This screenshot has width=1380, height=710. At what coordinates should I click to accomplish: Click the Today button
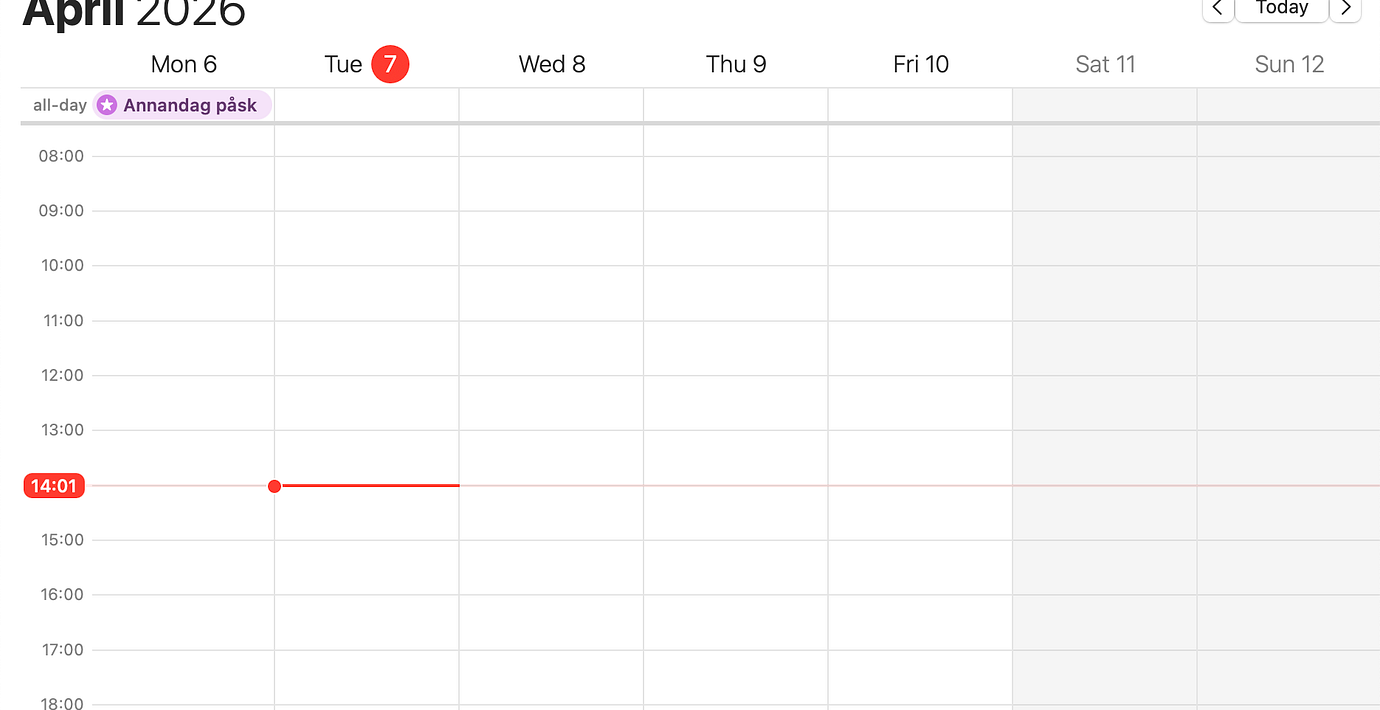pos(1281,8)
